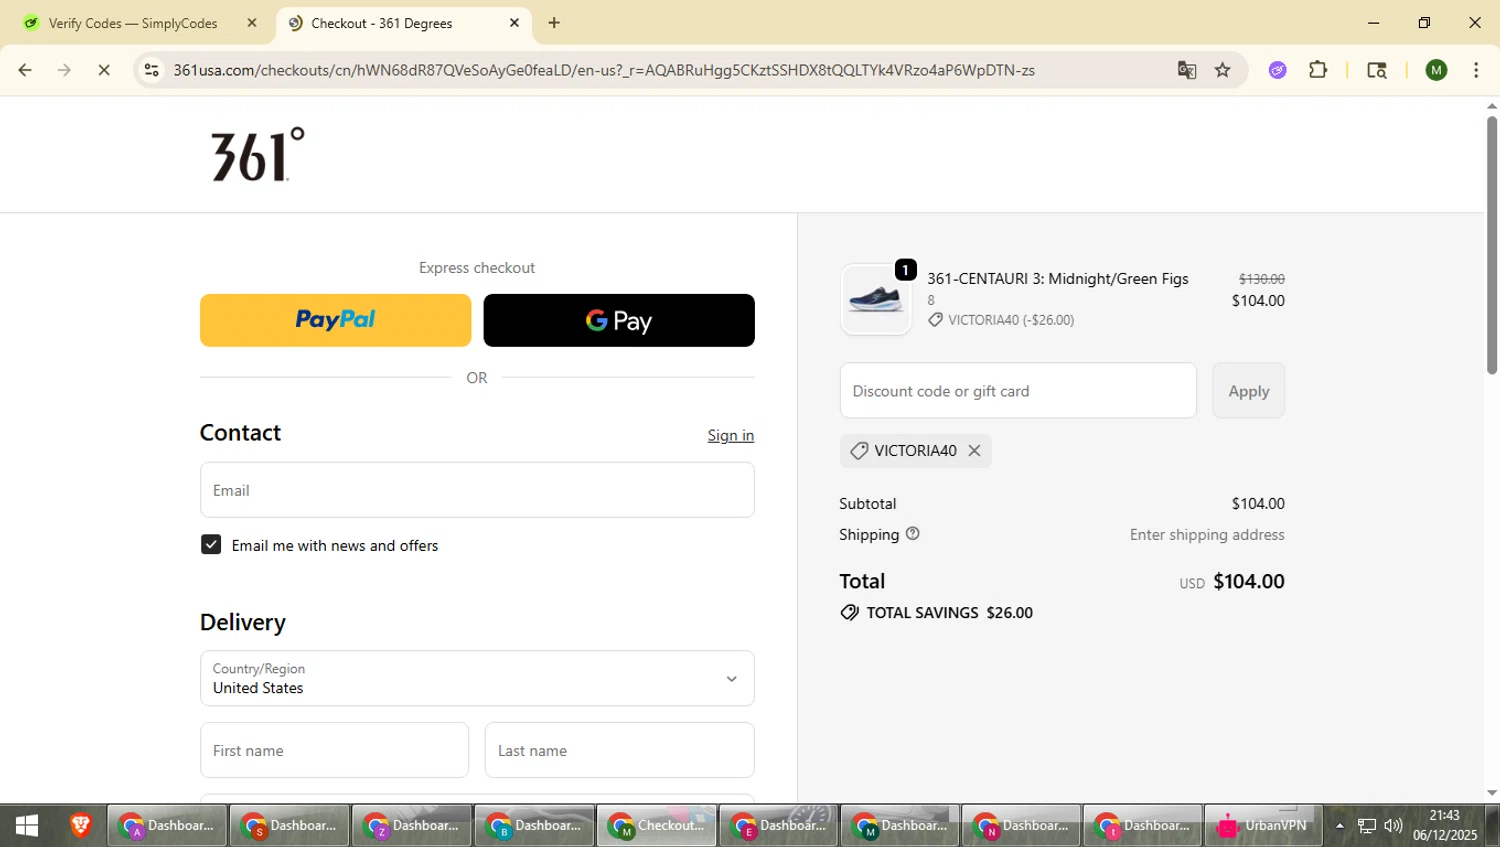1500x847 pixels.
Task: Open the Chrome profile M avatar
Action: coord(1436,70)
